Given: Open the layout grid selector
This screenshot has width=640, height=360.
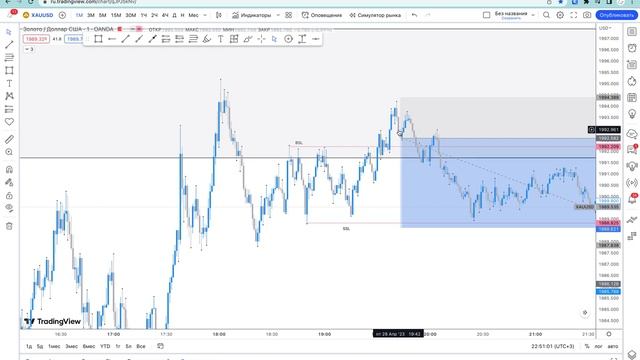Looking at the screenshot, I should pos(289,15).
